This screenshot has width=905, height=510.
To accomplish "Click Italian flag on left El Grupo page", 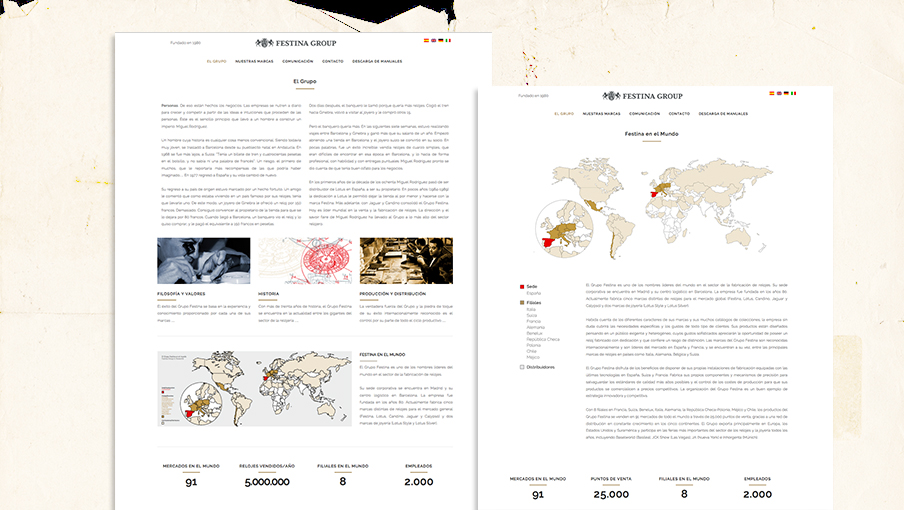I will tap(448, 40).
